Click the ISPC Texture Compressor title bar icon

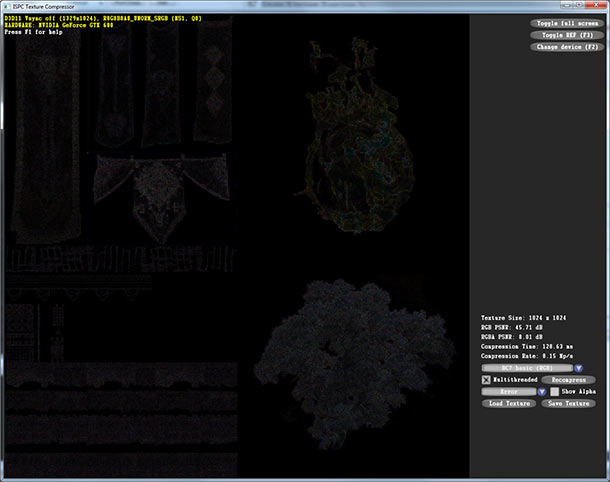tap(7, 6)
